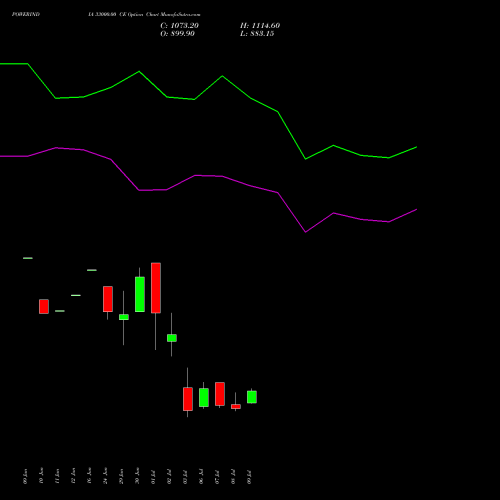Select the flat green dash candle for 09 Jun
The height and width of the screenshot is (500, 500).
[28, 258]
